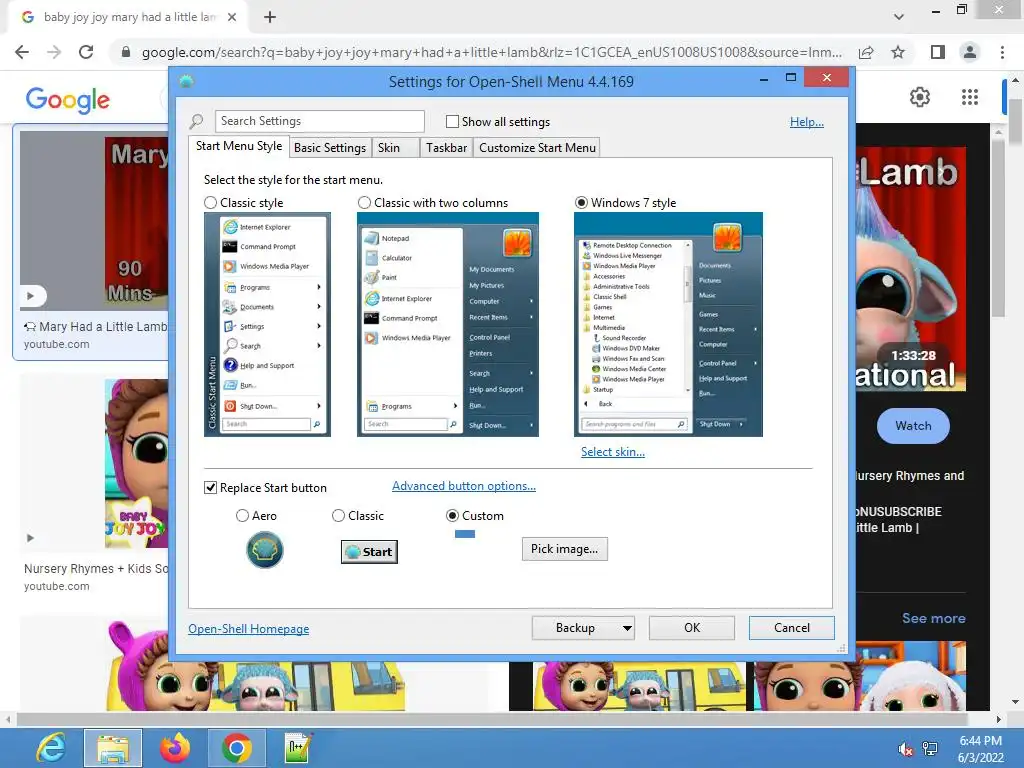Click Select skin... link
The height and width of the screenshot is (768, 1024).
[x=613, y=452]
